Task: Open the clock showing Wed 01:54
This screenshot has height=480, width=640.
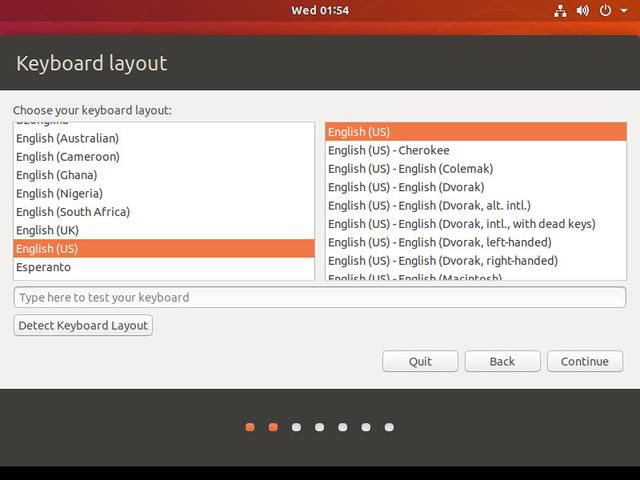Action: tap(320, 10)
